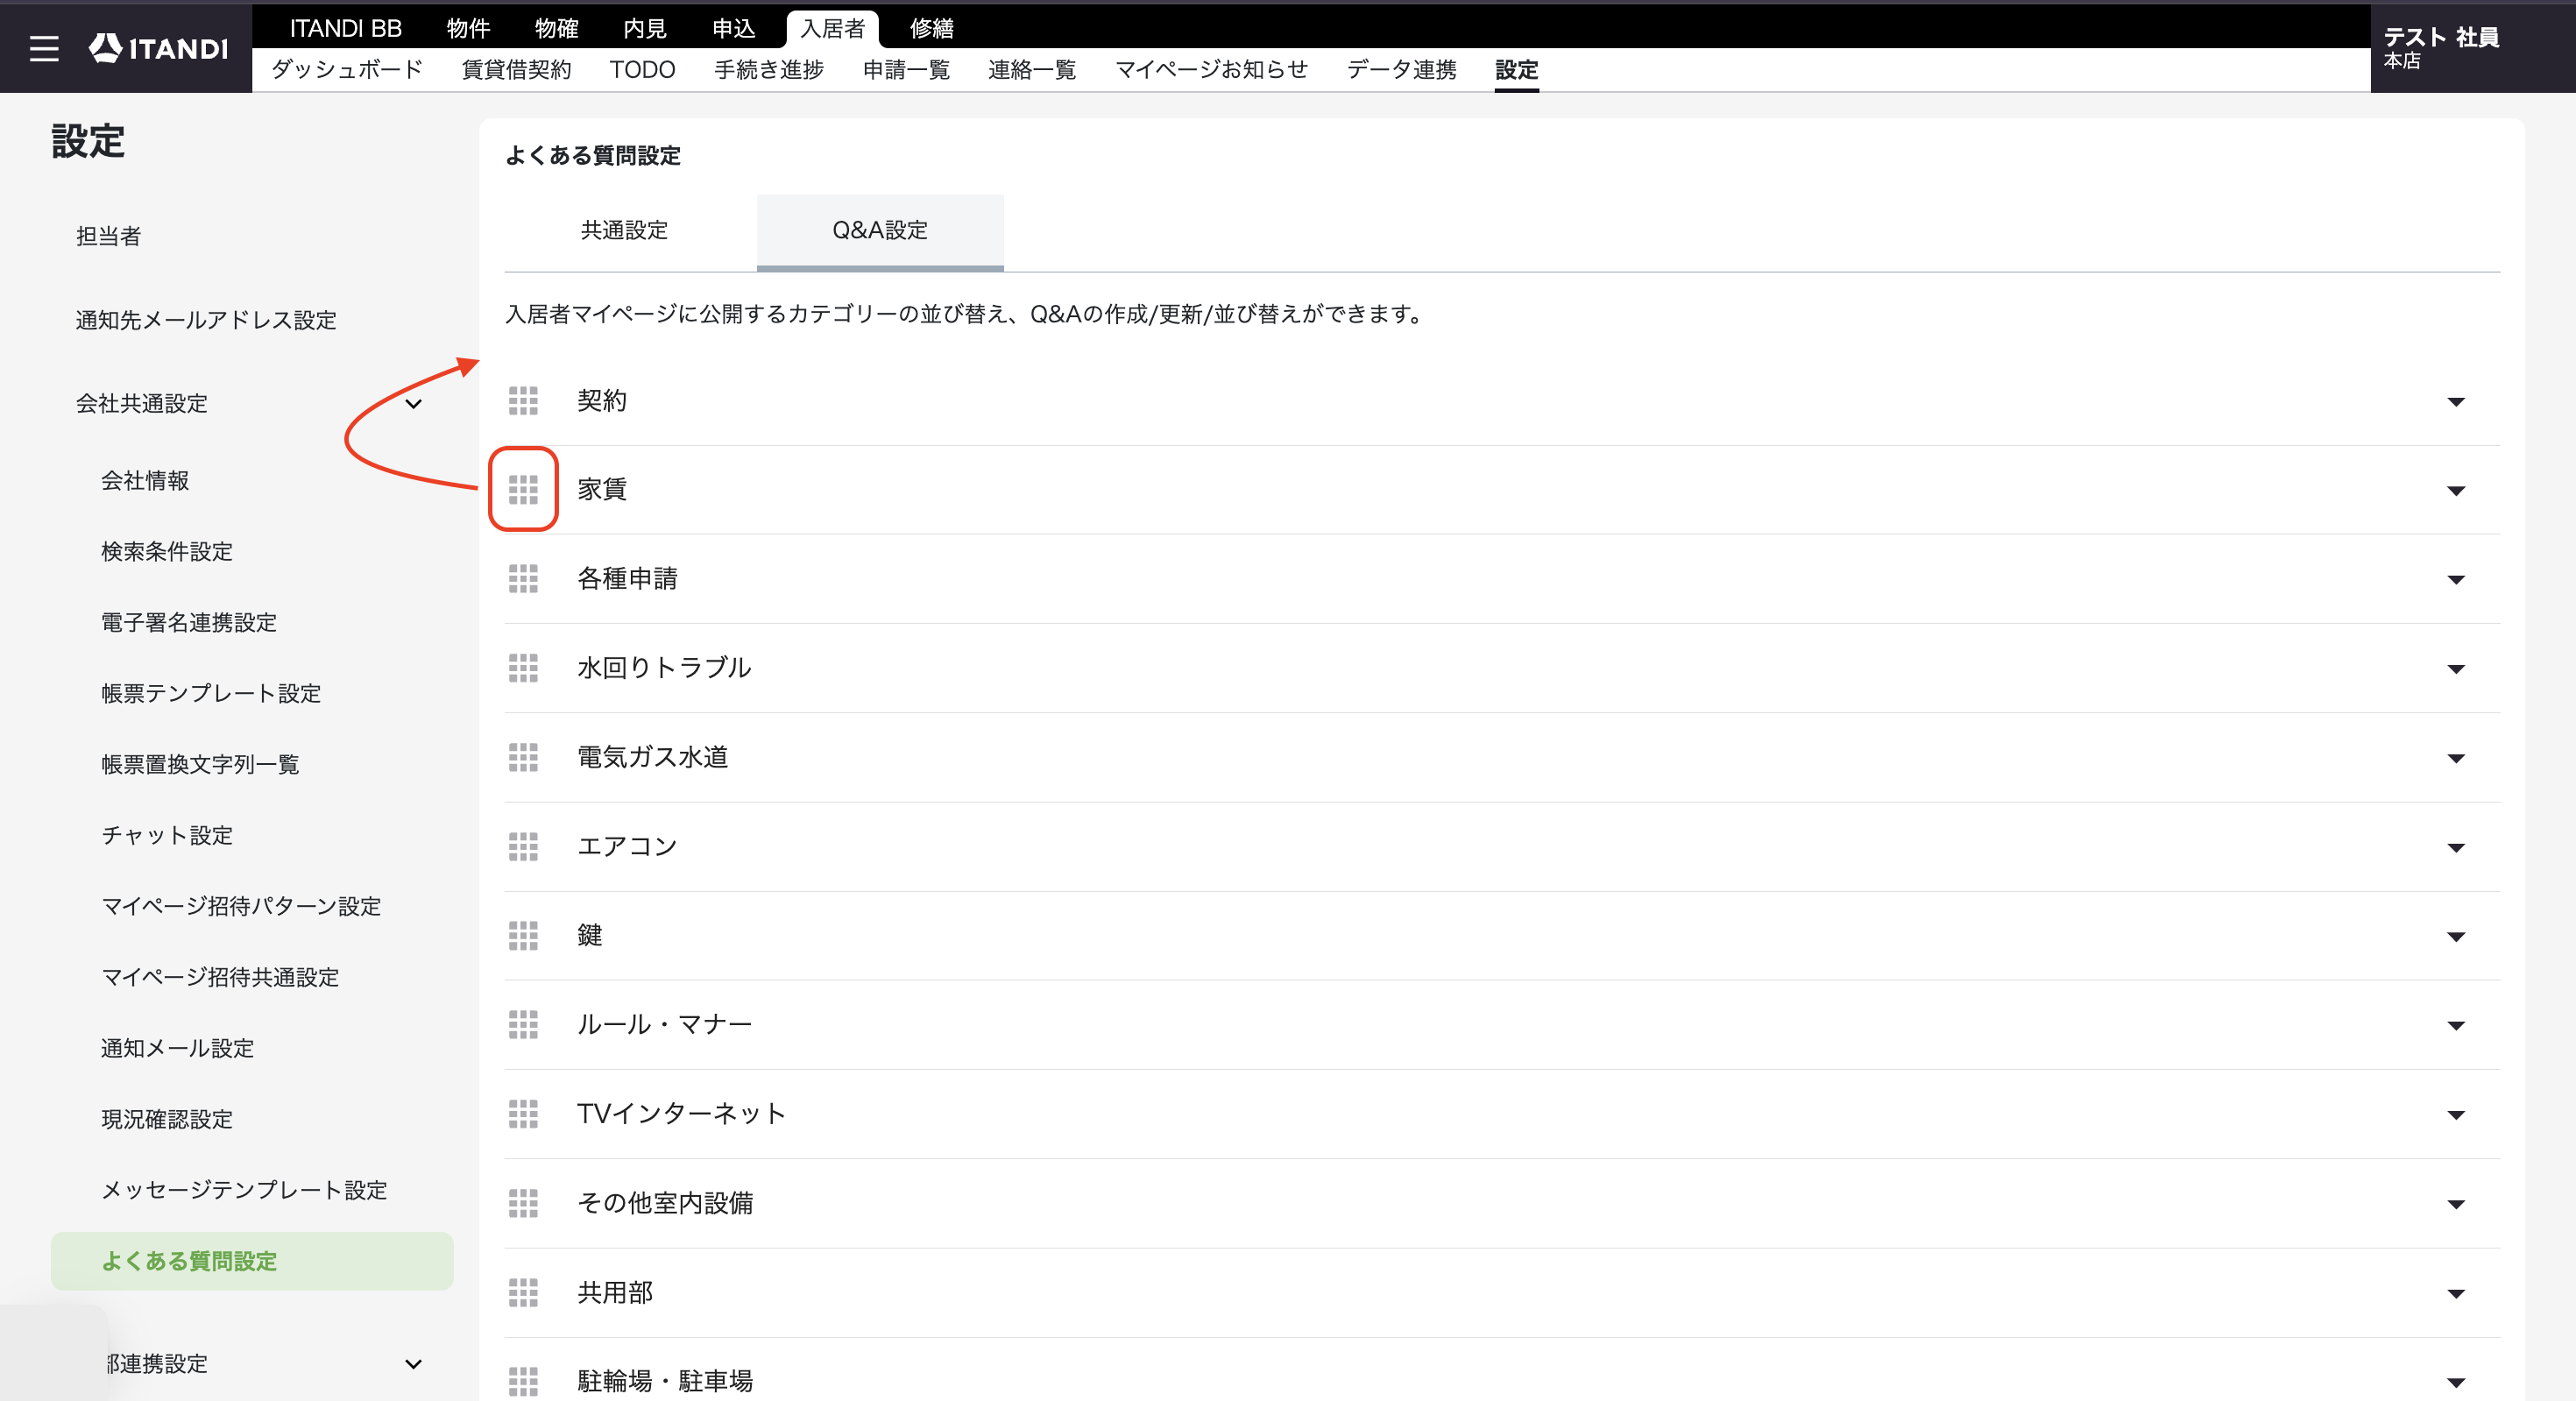Open the 申込 top tab
Viewport: 2576px width, 1401px height.
[733, 28]
